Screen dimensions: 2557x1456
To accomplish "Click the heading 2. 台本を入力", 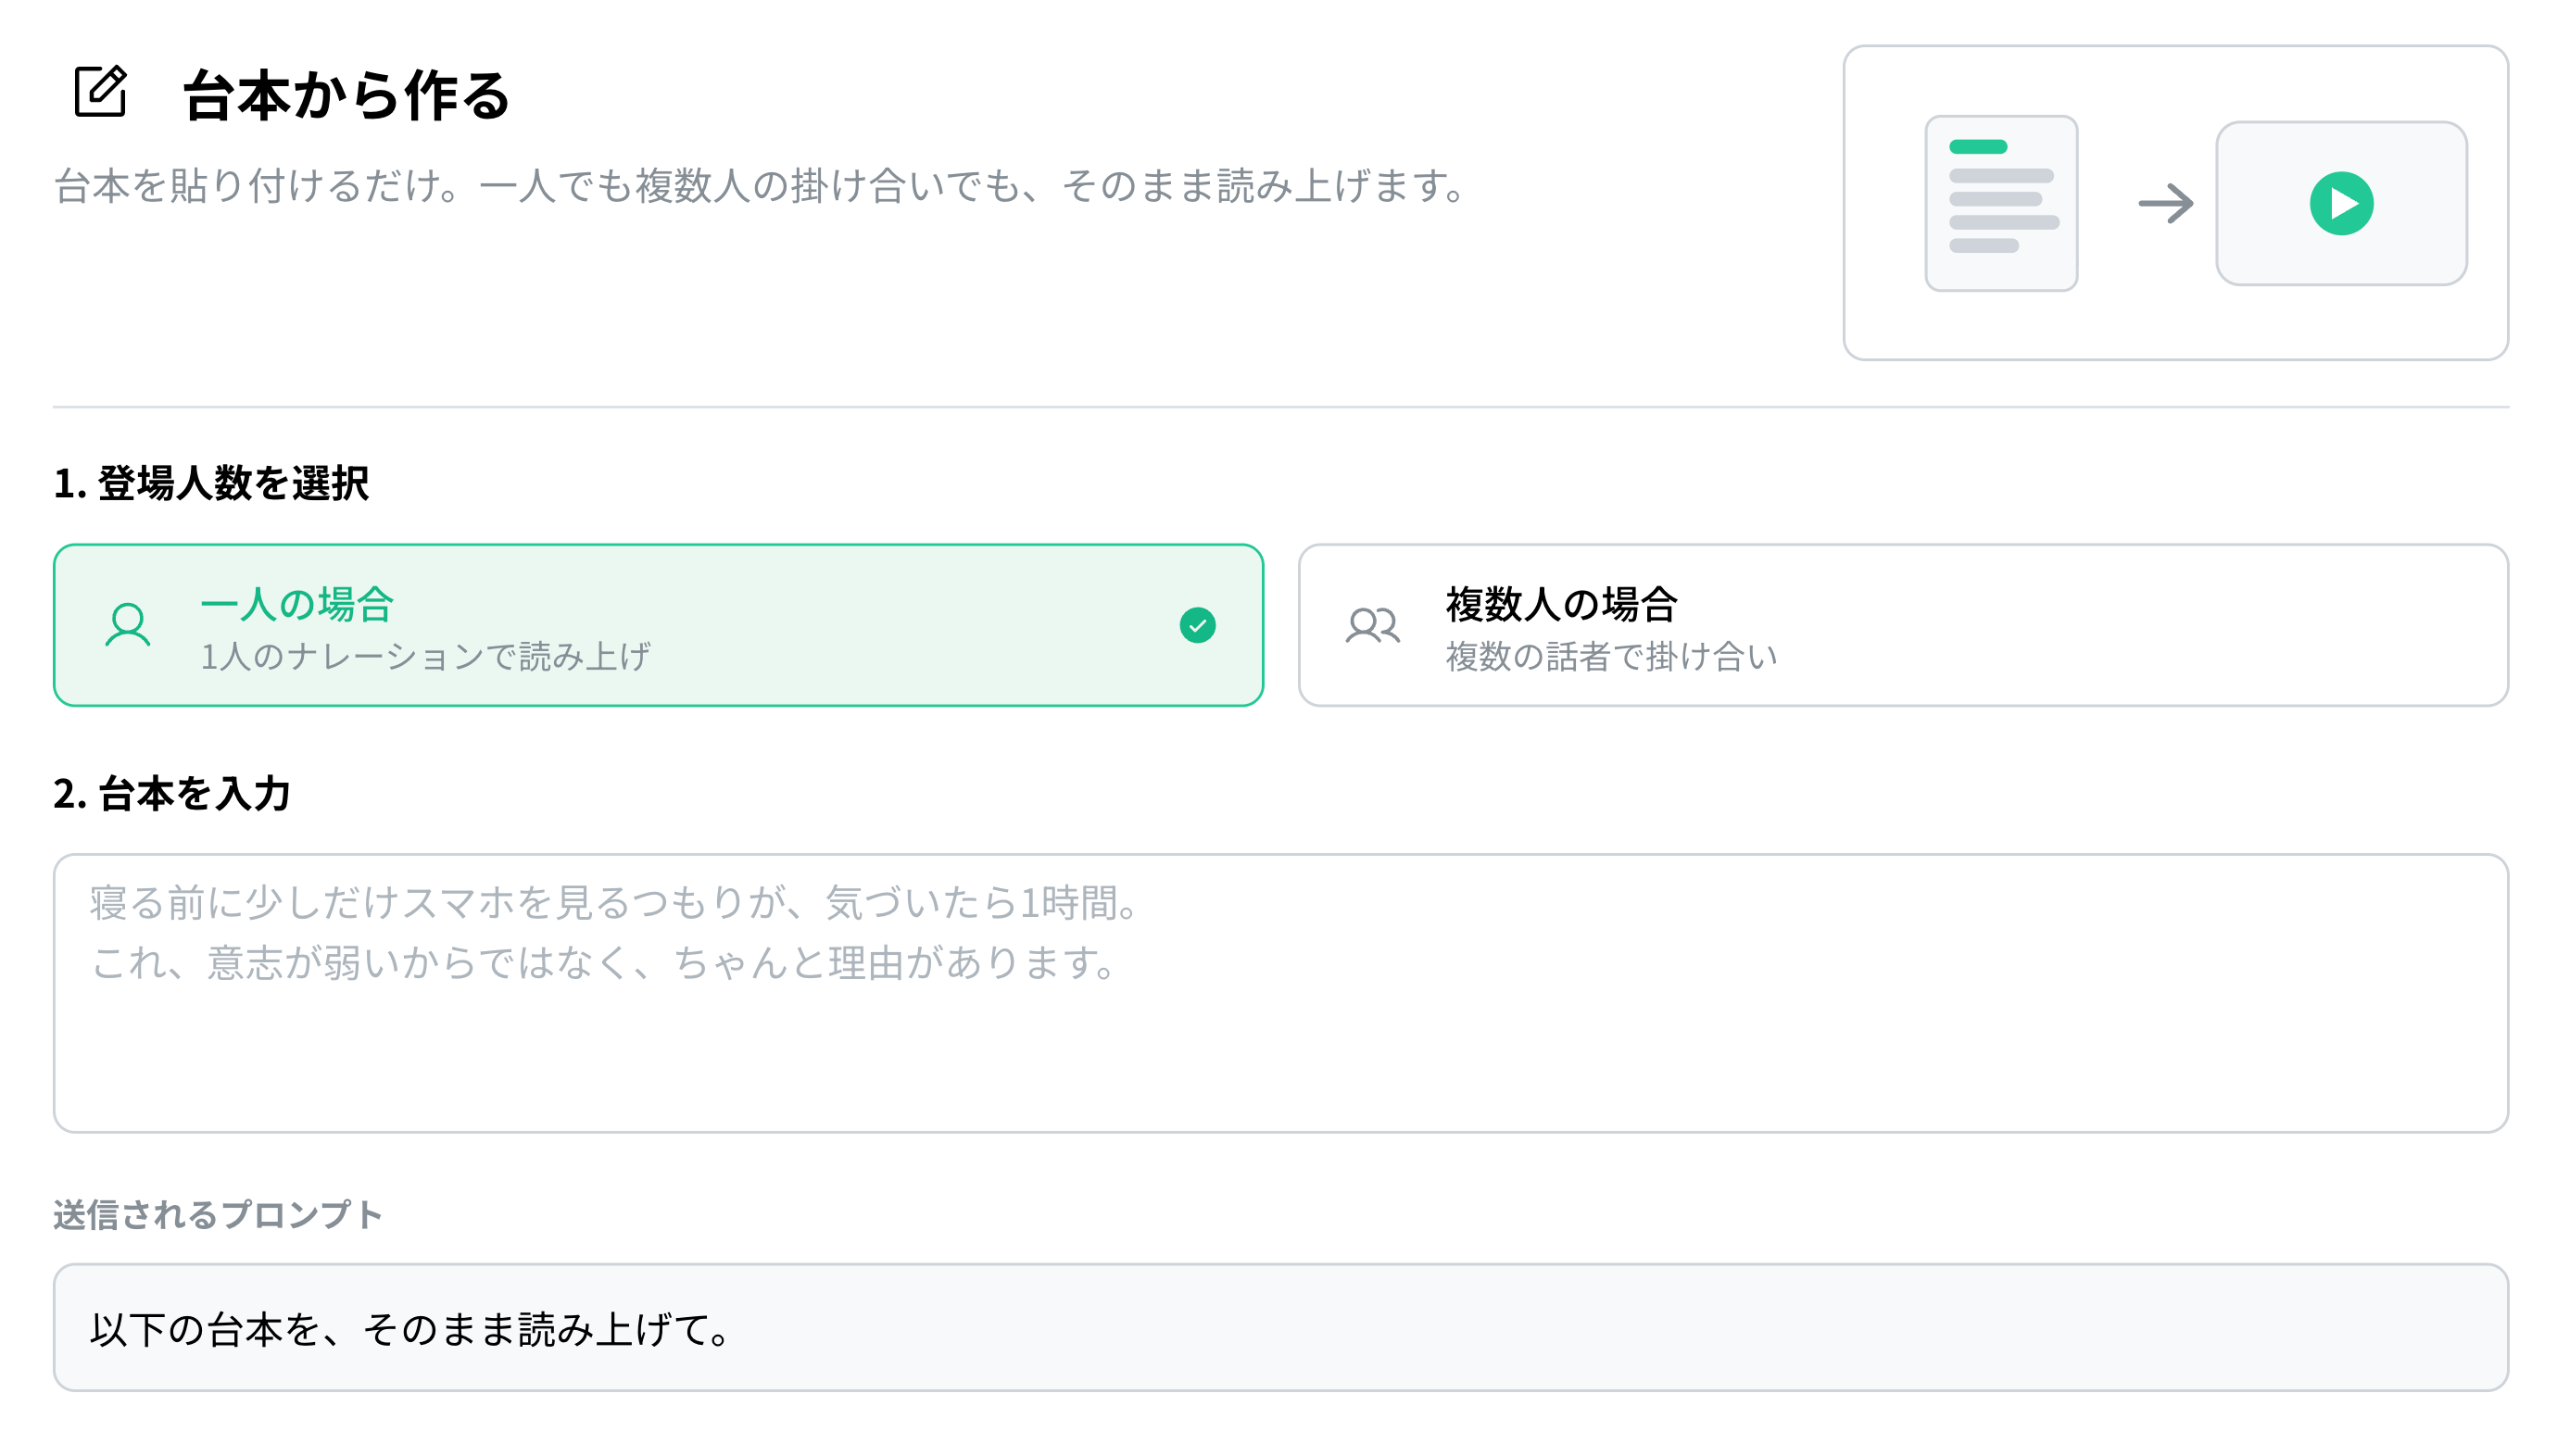I will coord(172,794).
